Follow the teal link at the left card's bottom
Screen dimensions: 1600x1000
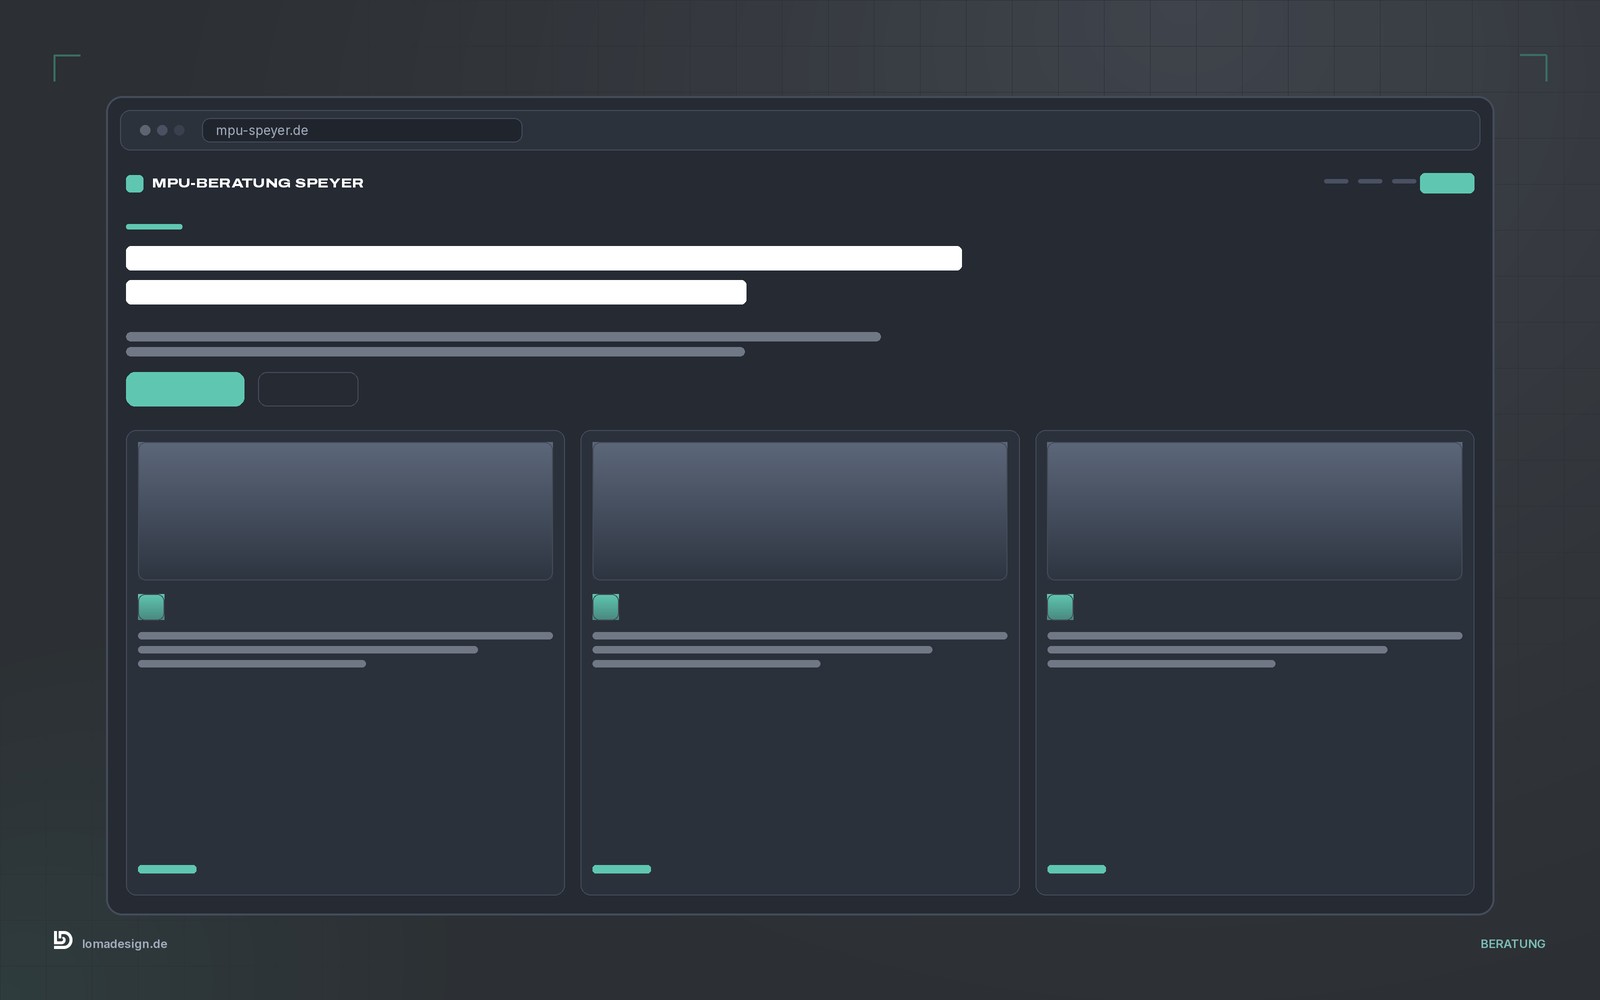pos(167,869)
